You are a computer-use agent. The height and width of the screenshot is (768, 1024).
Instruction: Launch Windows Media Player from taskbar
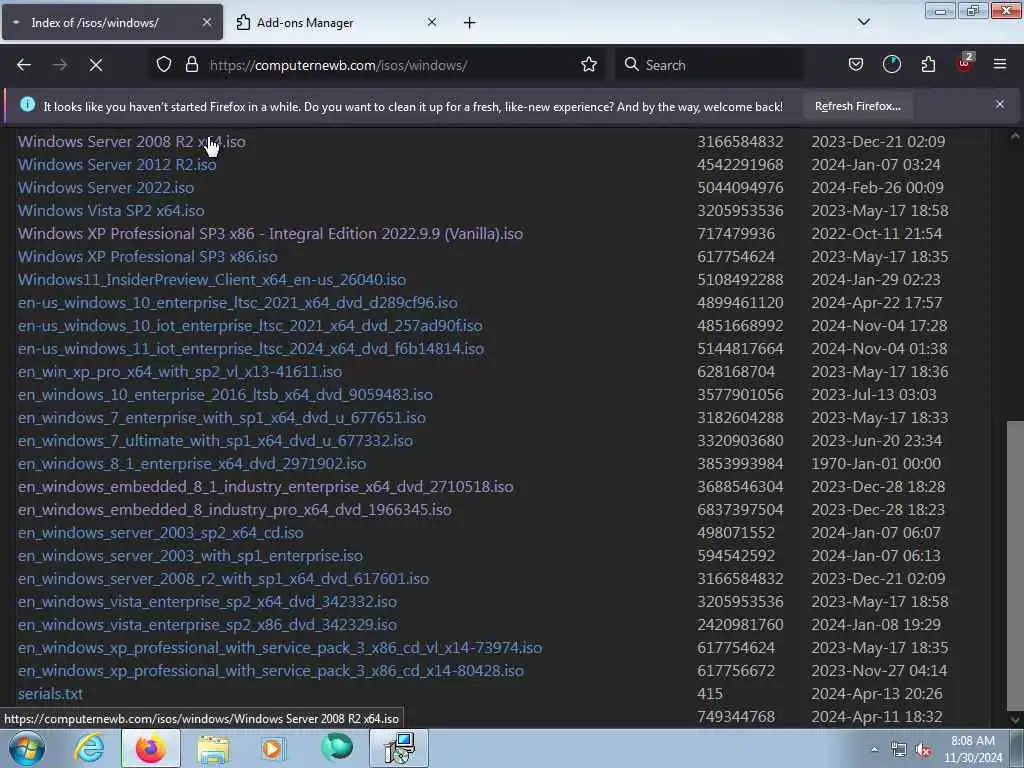273,748
